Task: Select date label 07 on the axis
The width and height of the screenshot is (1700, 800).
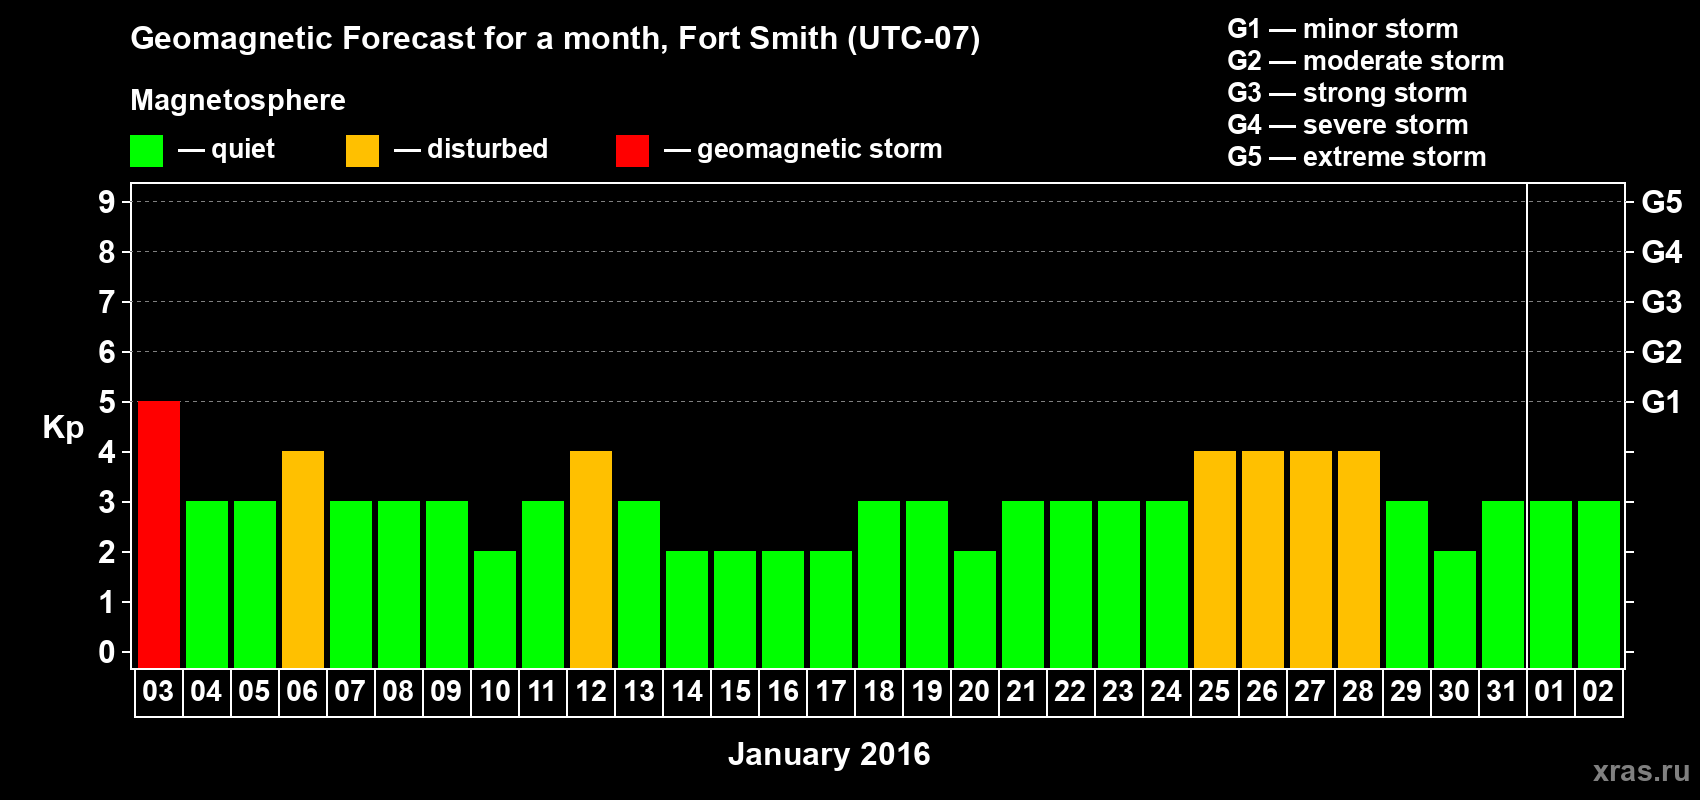Action: 350,692
